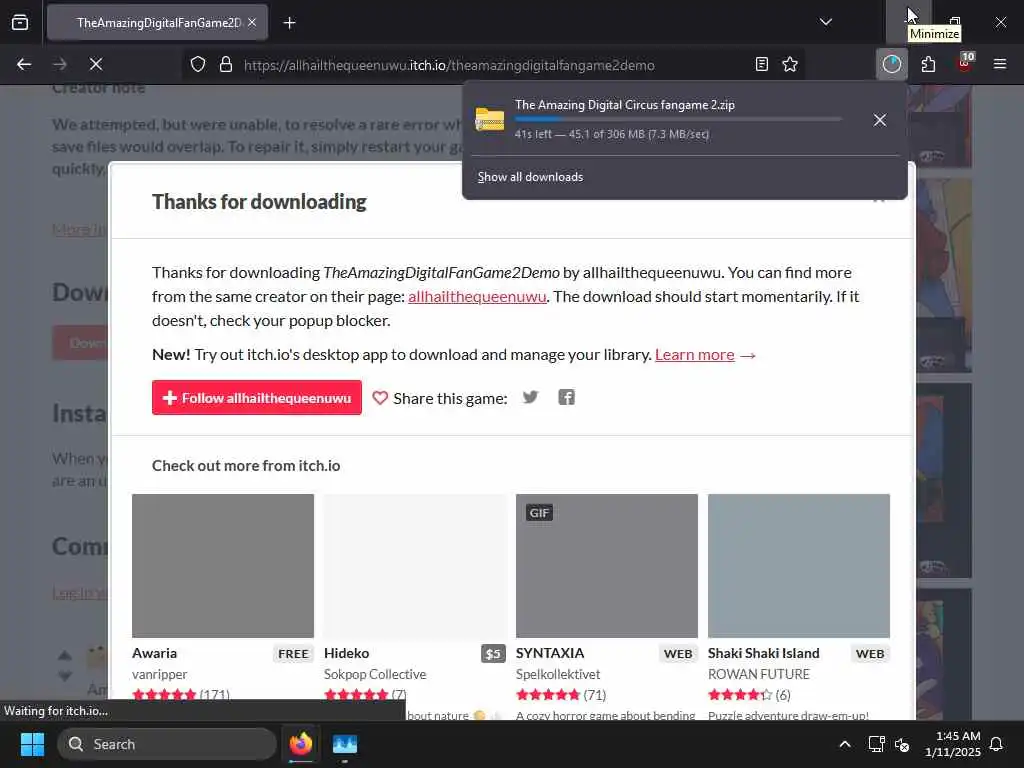Show hidden system tray icons
Image resolution: width=1024 pixels, height=768 pixels.
844,744
